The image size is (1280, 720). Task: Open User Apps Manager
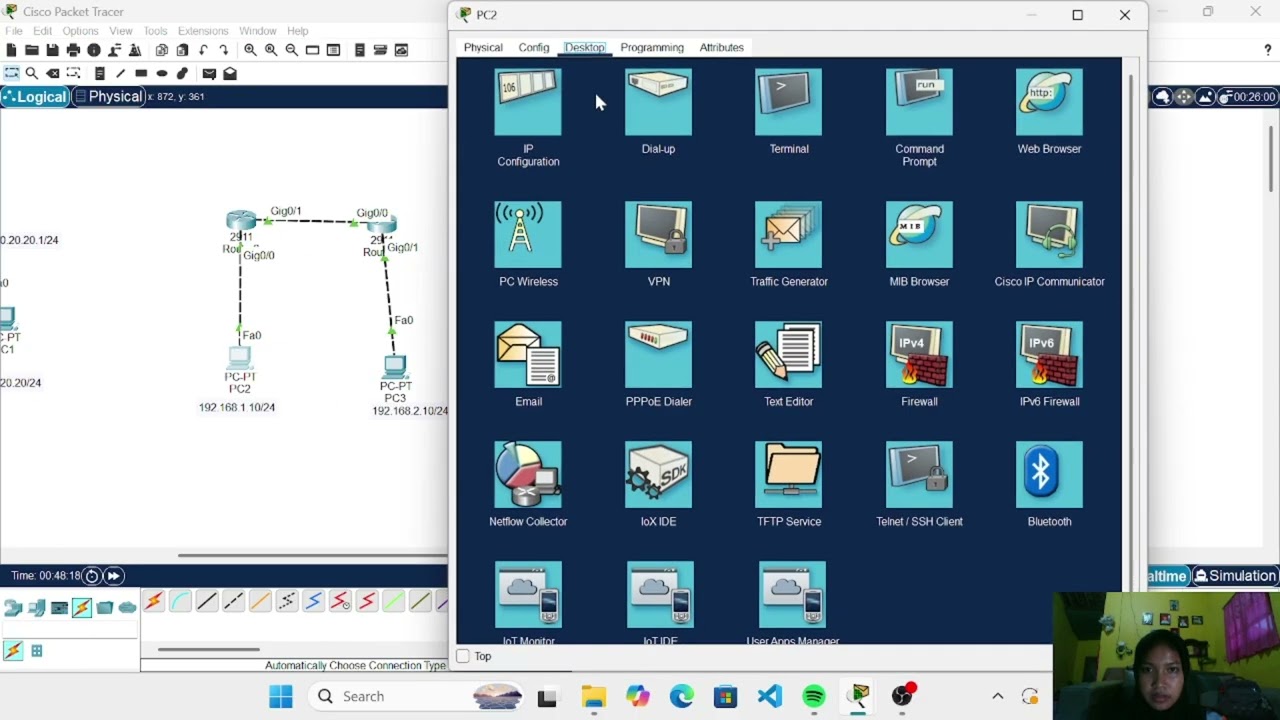pyautogui.click(x=792, y=595)
